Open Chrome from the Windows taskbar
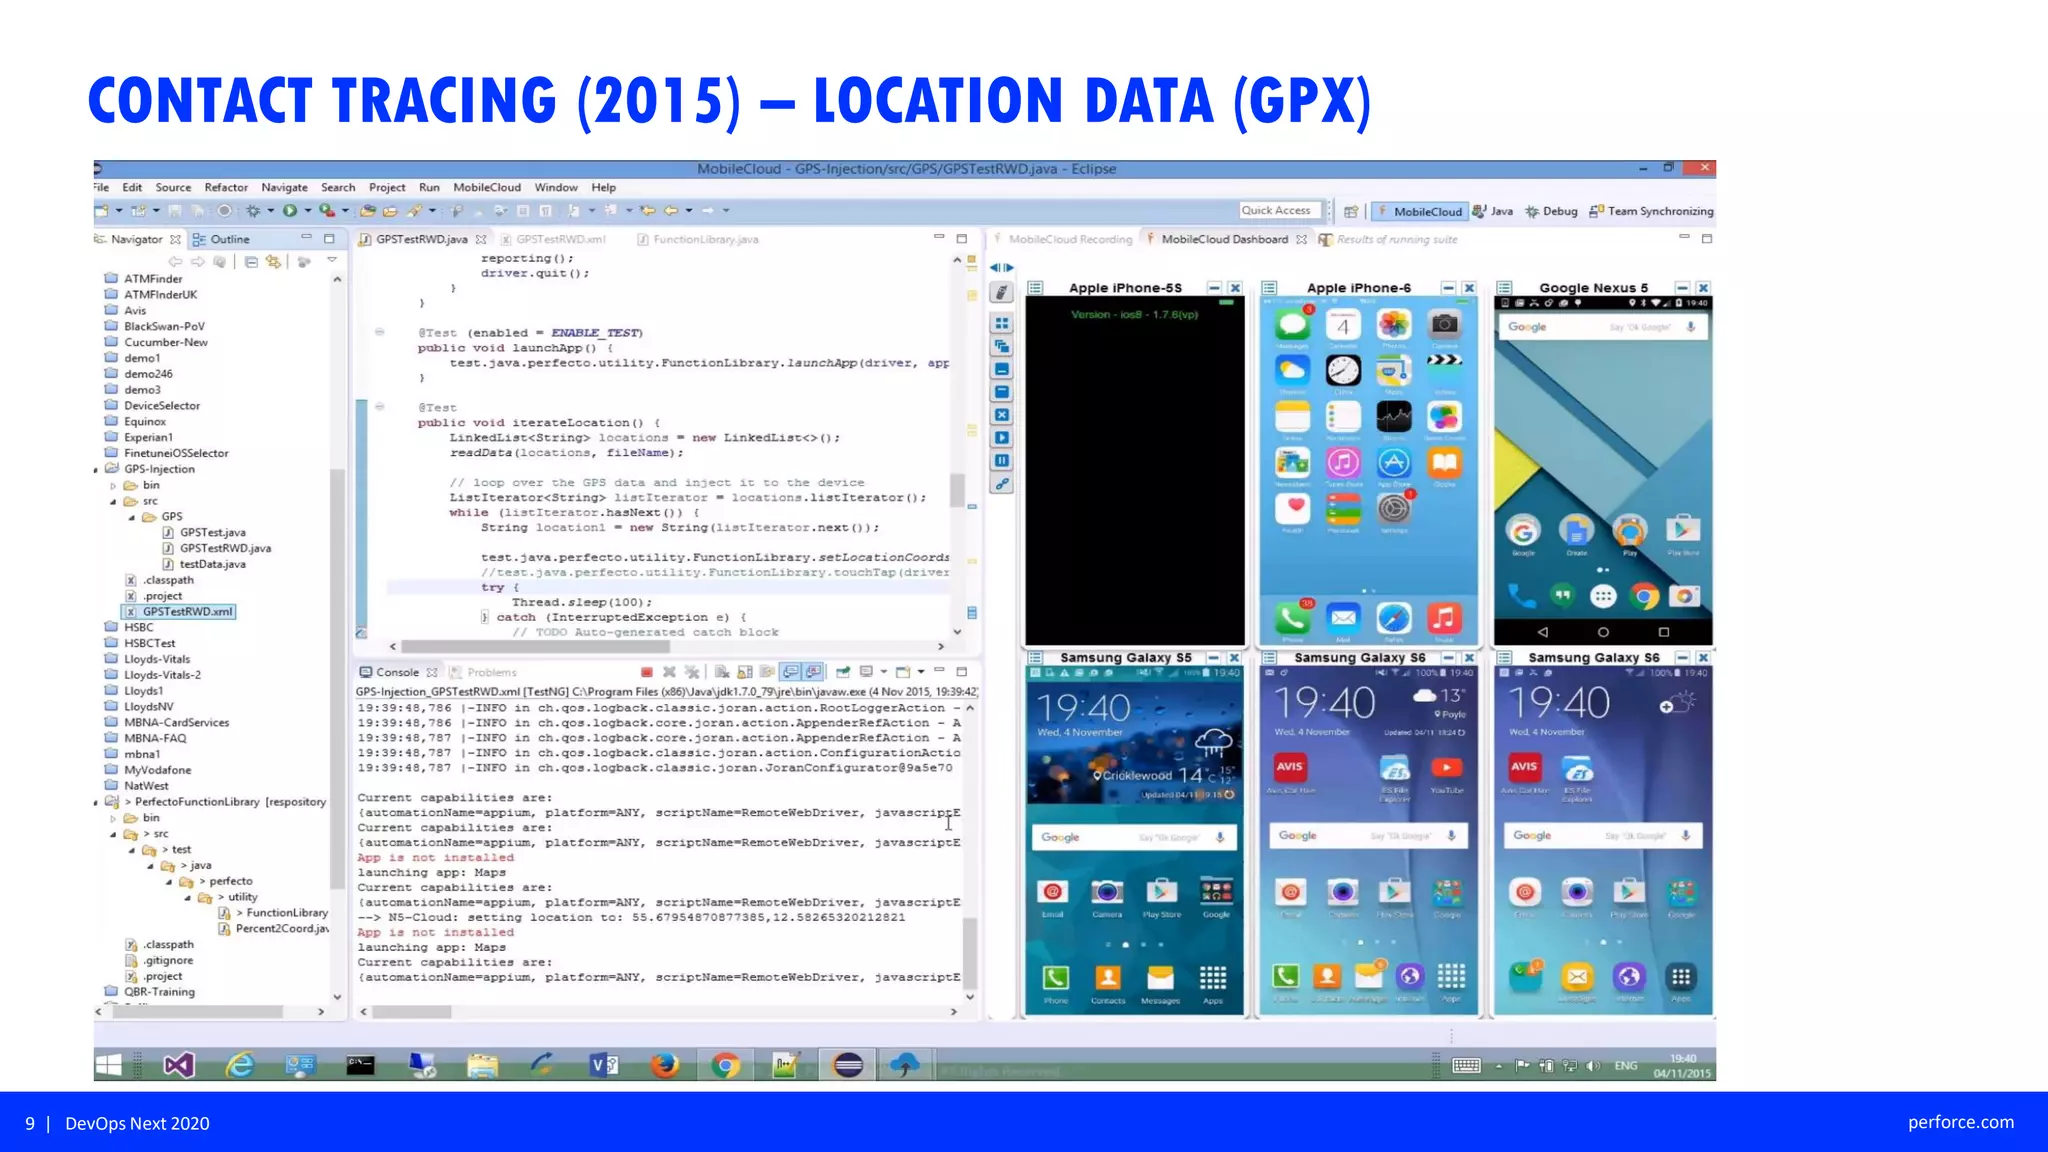The height and width of the screenshot is (1152, 2048). [725, 1065]
